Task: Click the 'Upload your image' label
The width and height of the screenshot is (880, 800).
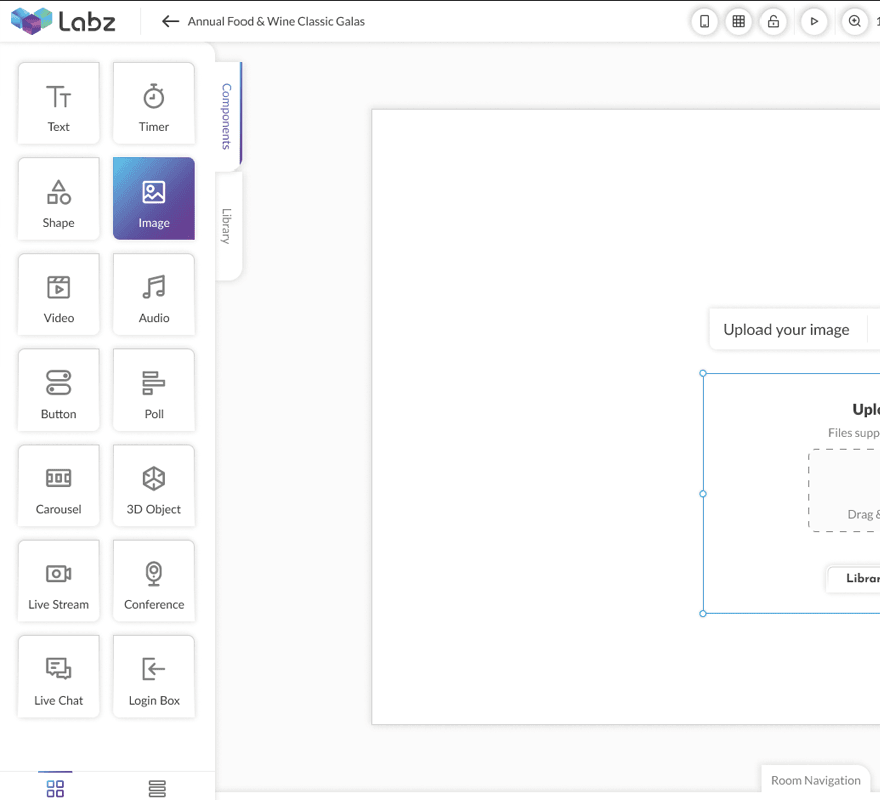Action: coord(786,330)
